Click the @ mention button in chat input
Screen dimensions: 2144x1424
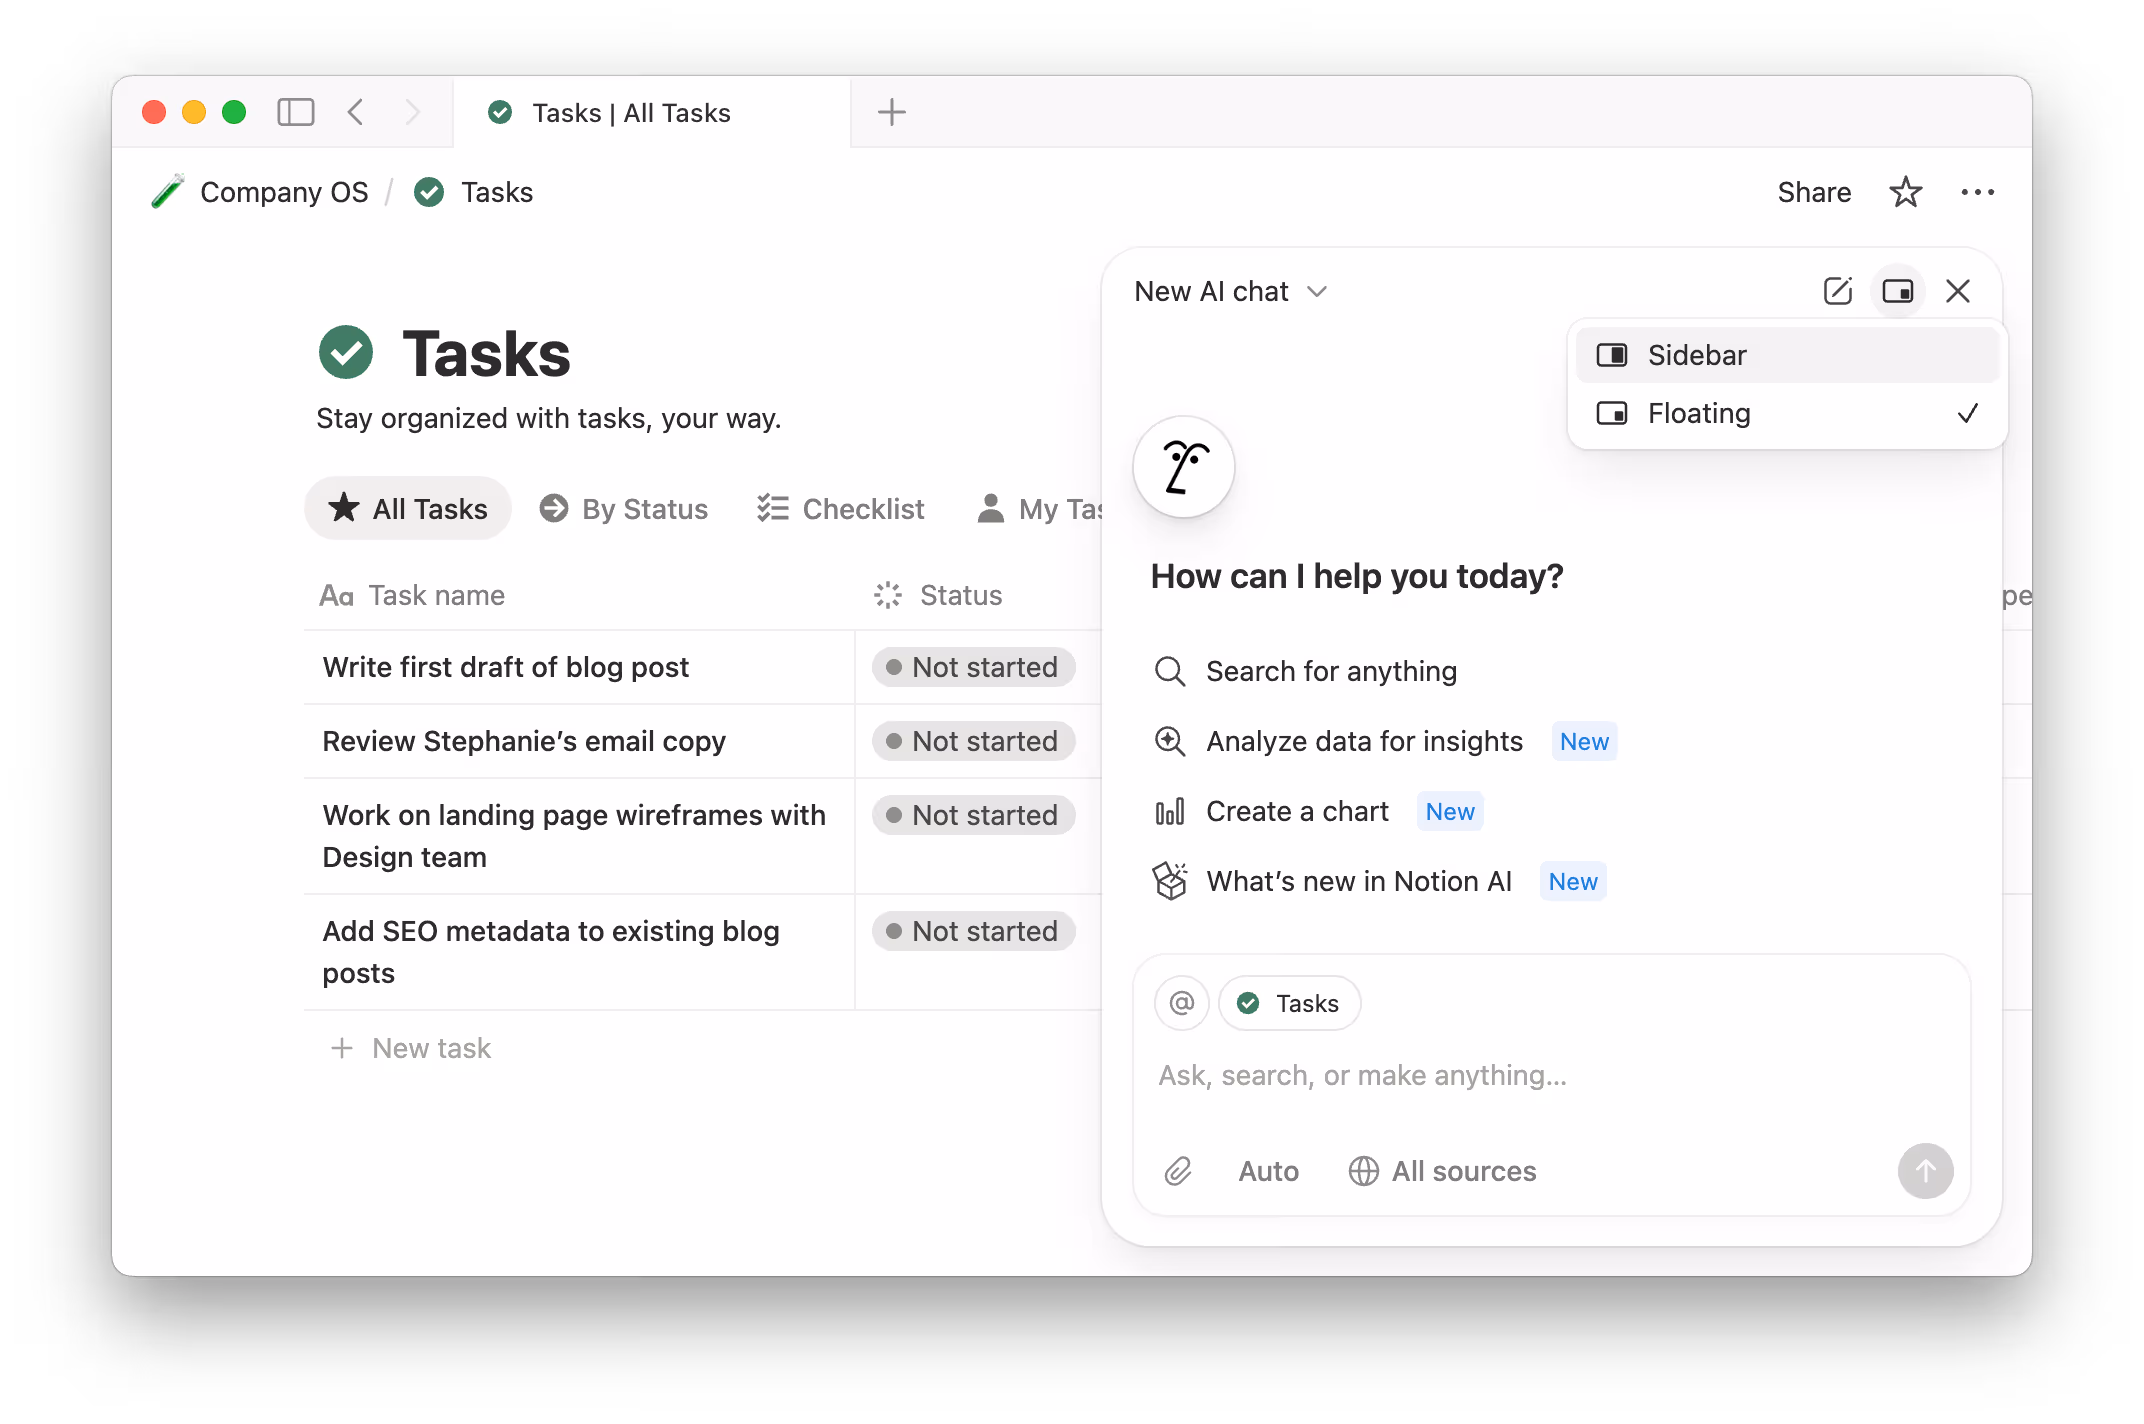[1182, 1003]
